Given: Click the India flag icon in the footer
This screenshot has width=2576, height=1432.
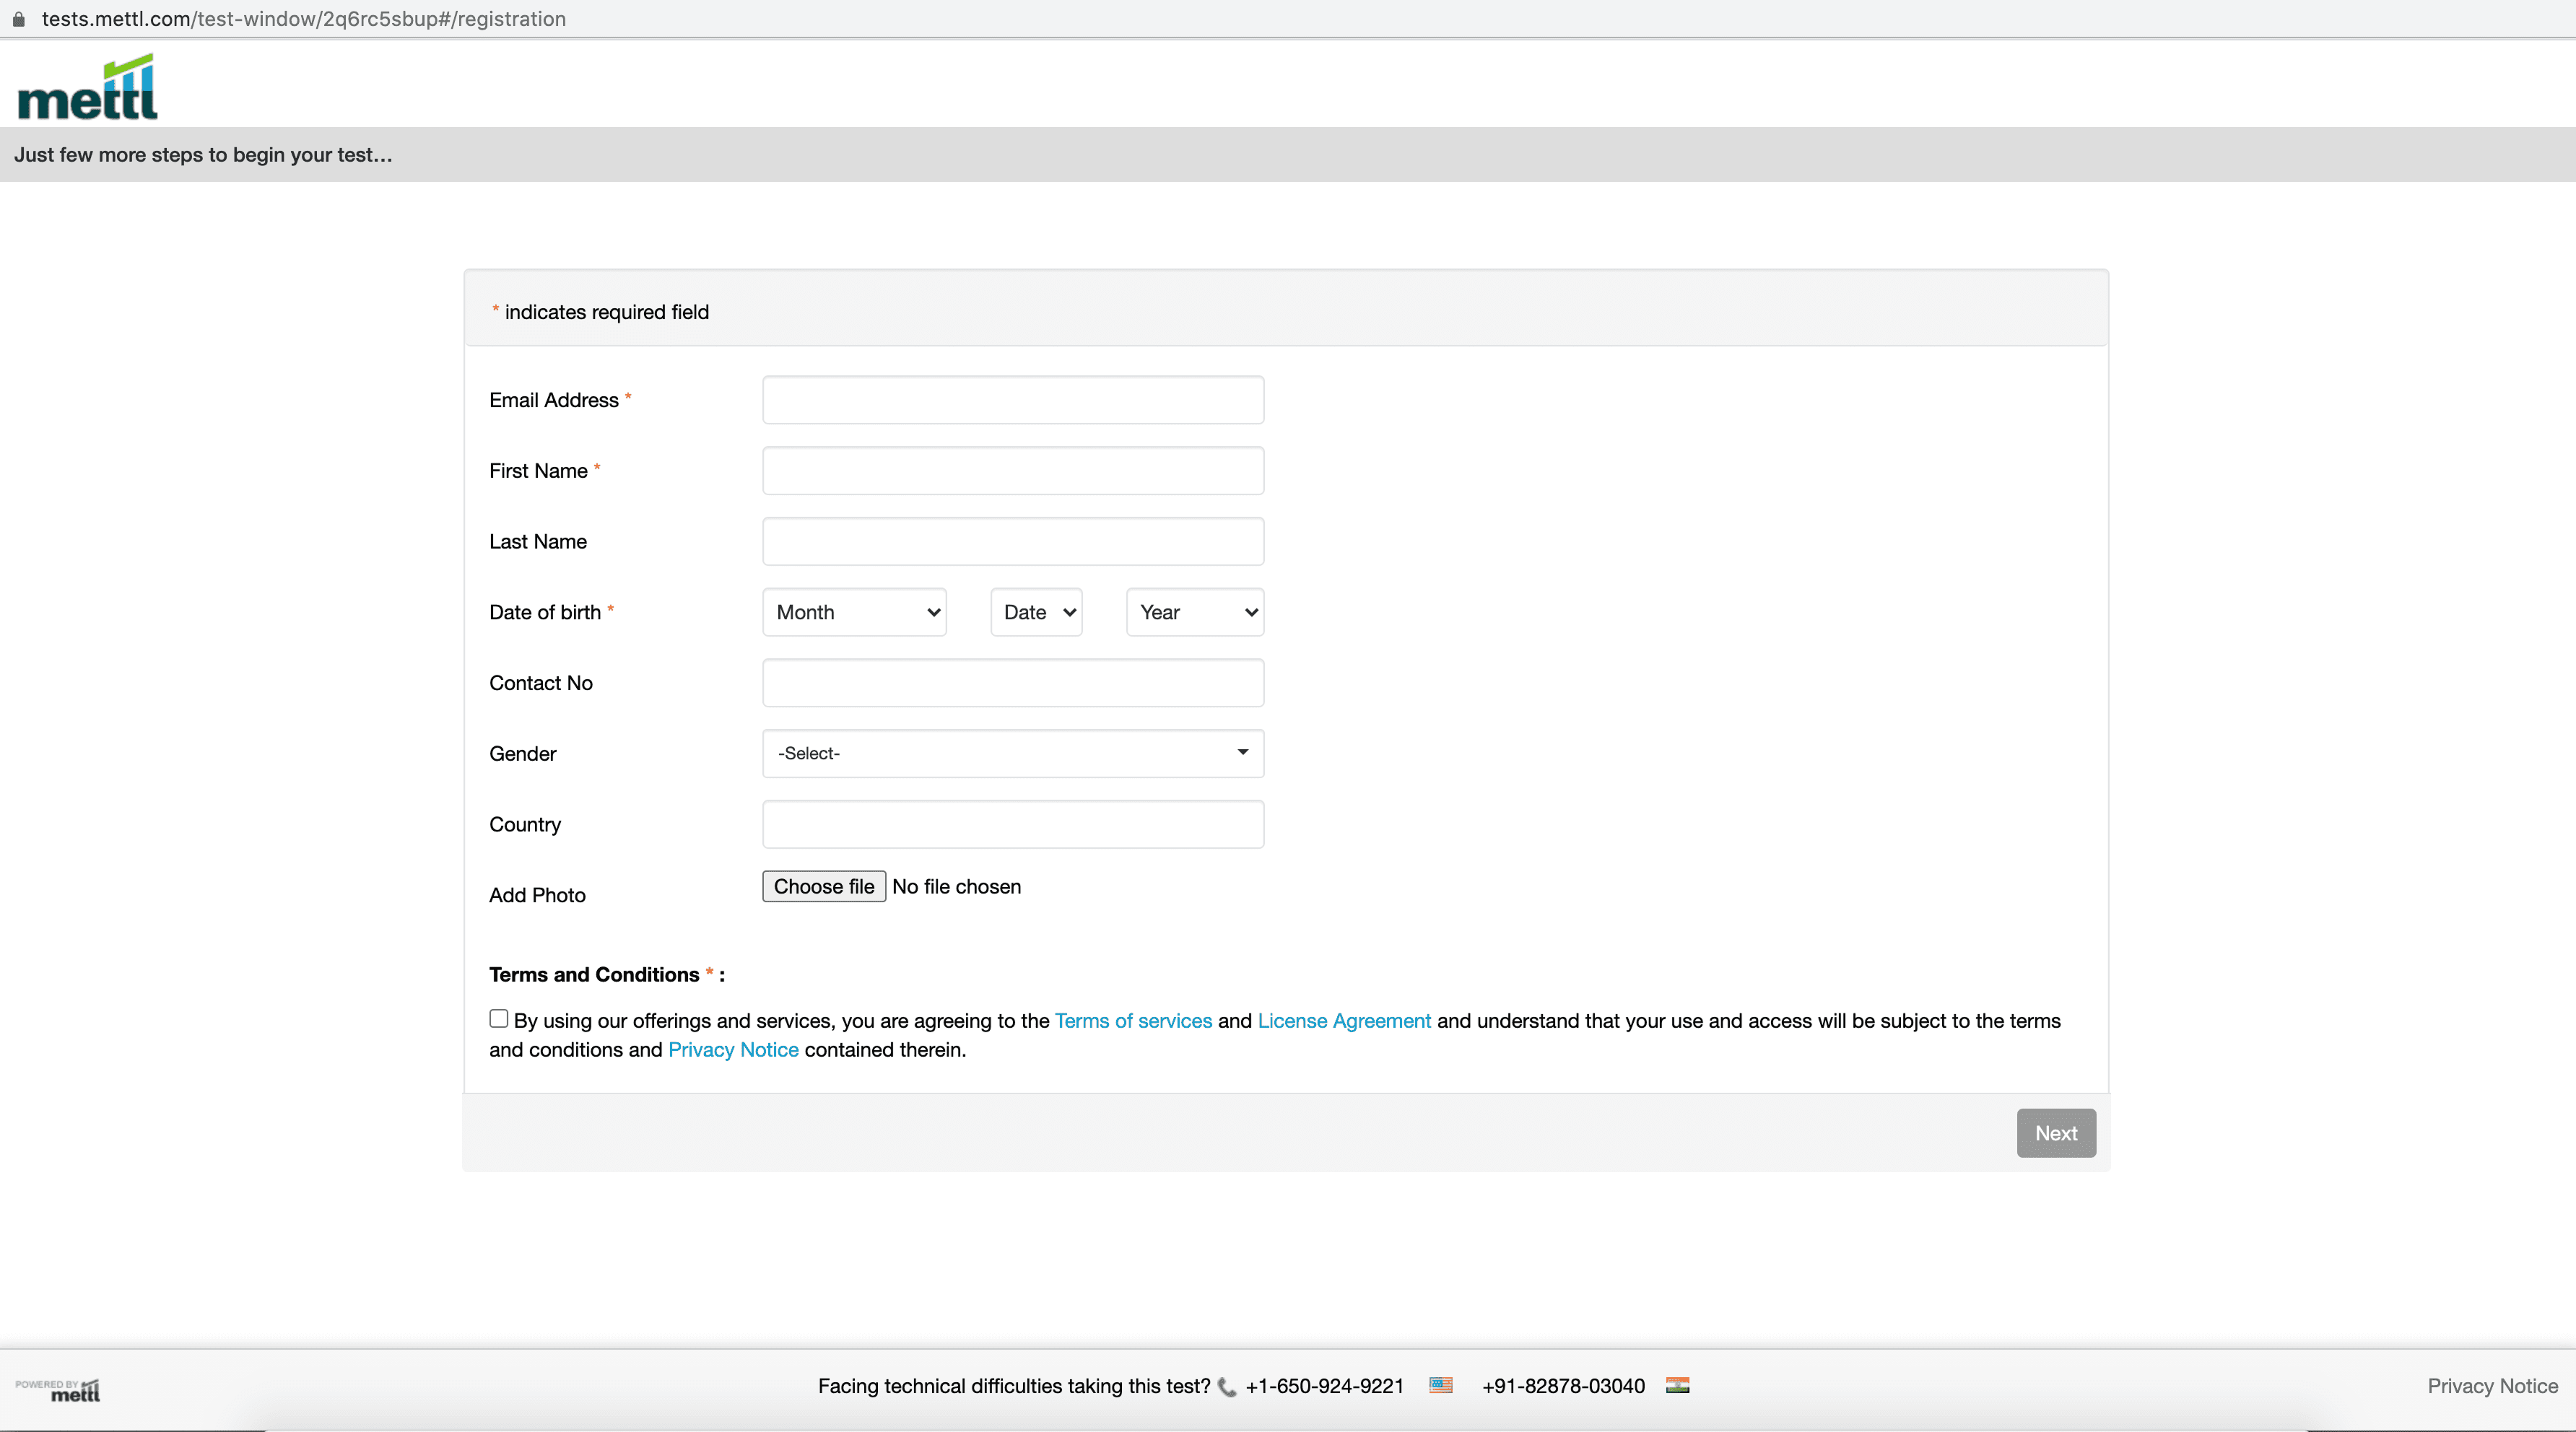Looking at the screenshot, I should coord(1677,1385).
